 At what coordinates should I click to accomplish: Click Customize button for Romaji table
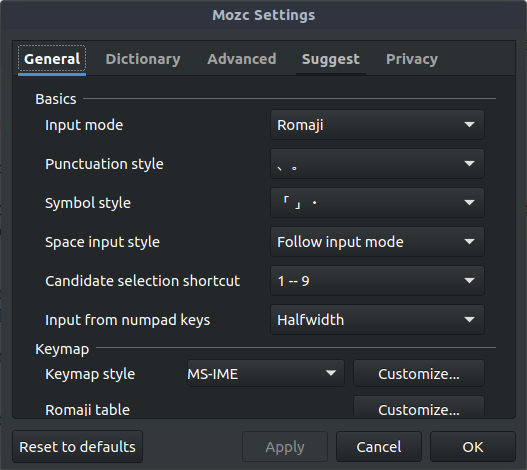pos(419,407)
